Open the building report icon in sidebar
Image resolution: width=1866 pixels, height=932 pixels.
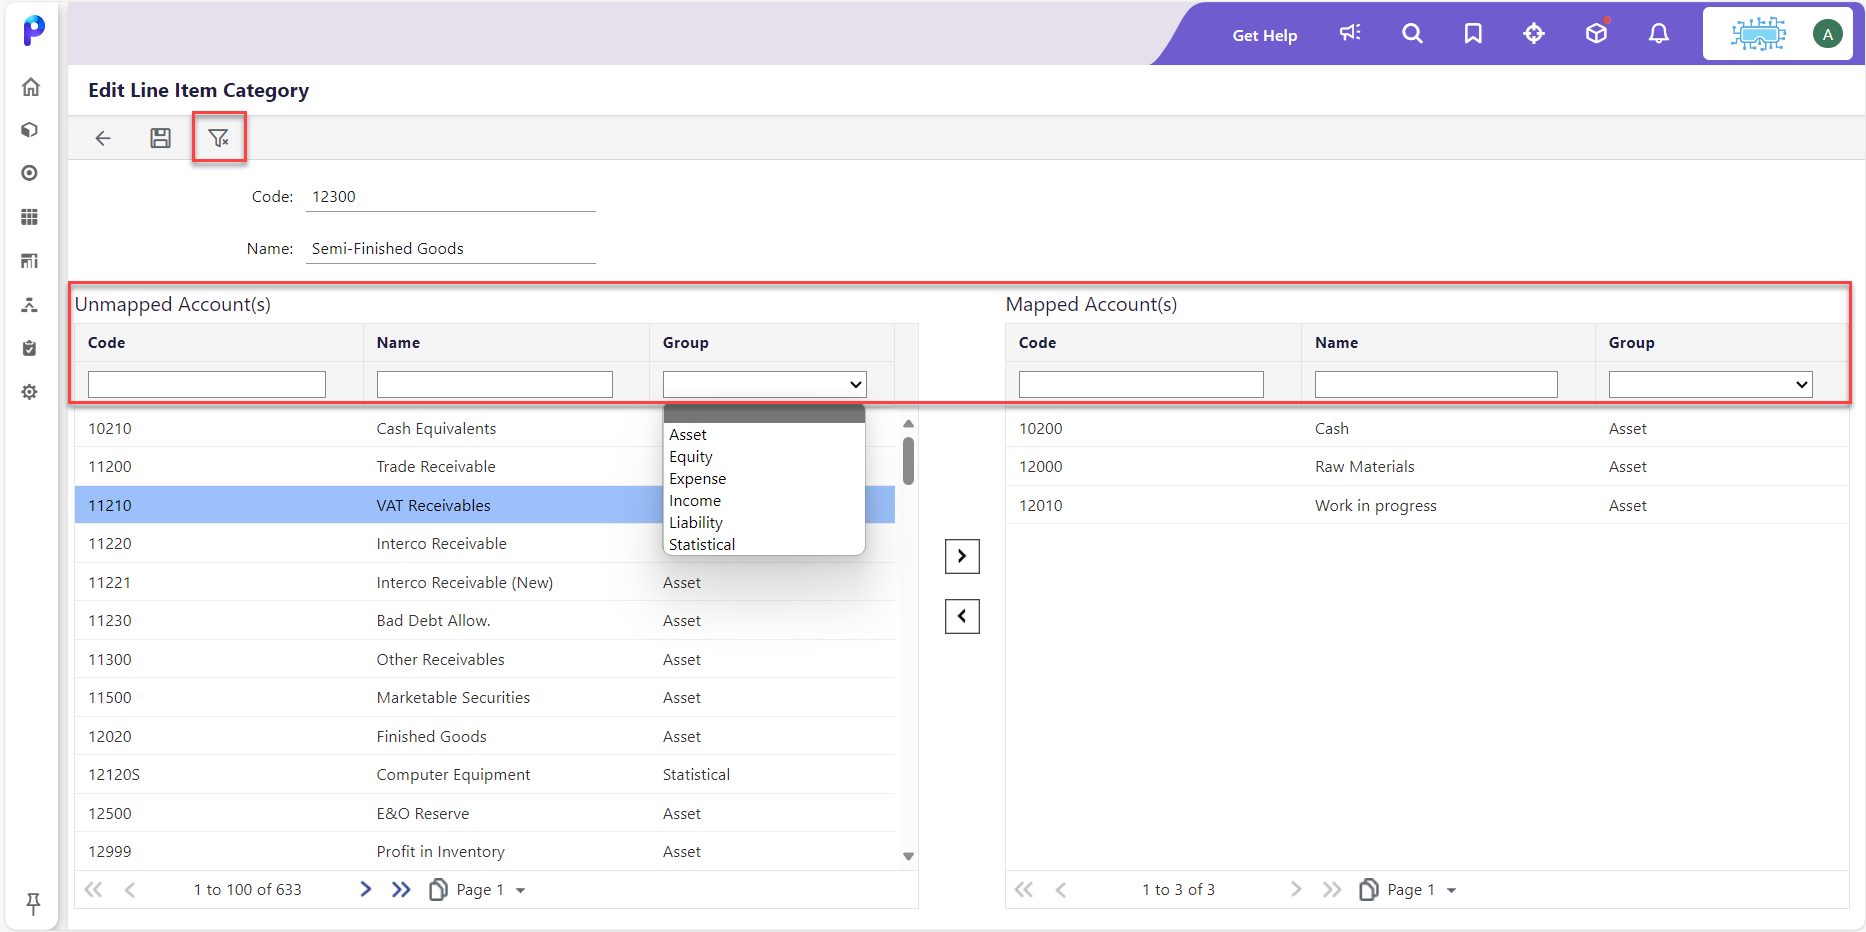point(30,261)
